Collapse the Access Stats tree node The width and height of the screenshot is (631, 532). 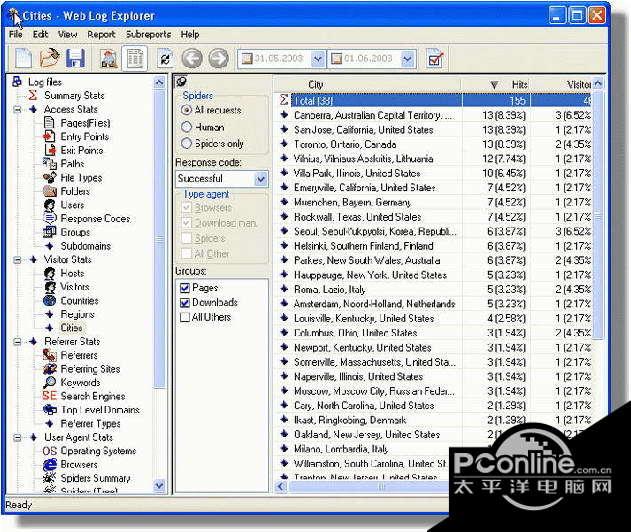pos(17,109)
